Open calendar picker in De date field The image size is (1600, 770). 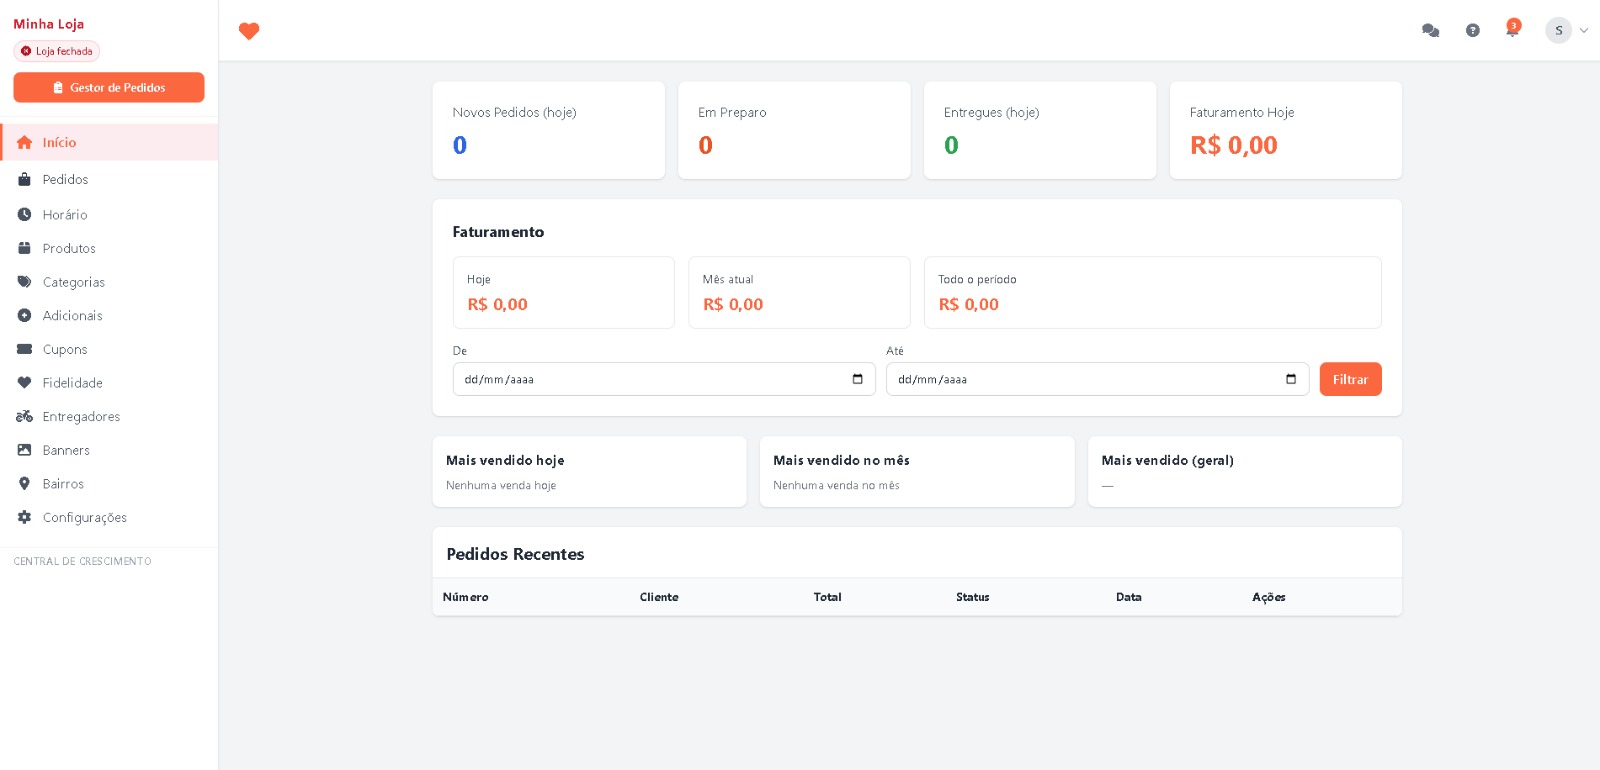point(857,379)
